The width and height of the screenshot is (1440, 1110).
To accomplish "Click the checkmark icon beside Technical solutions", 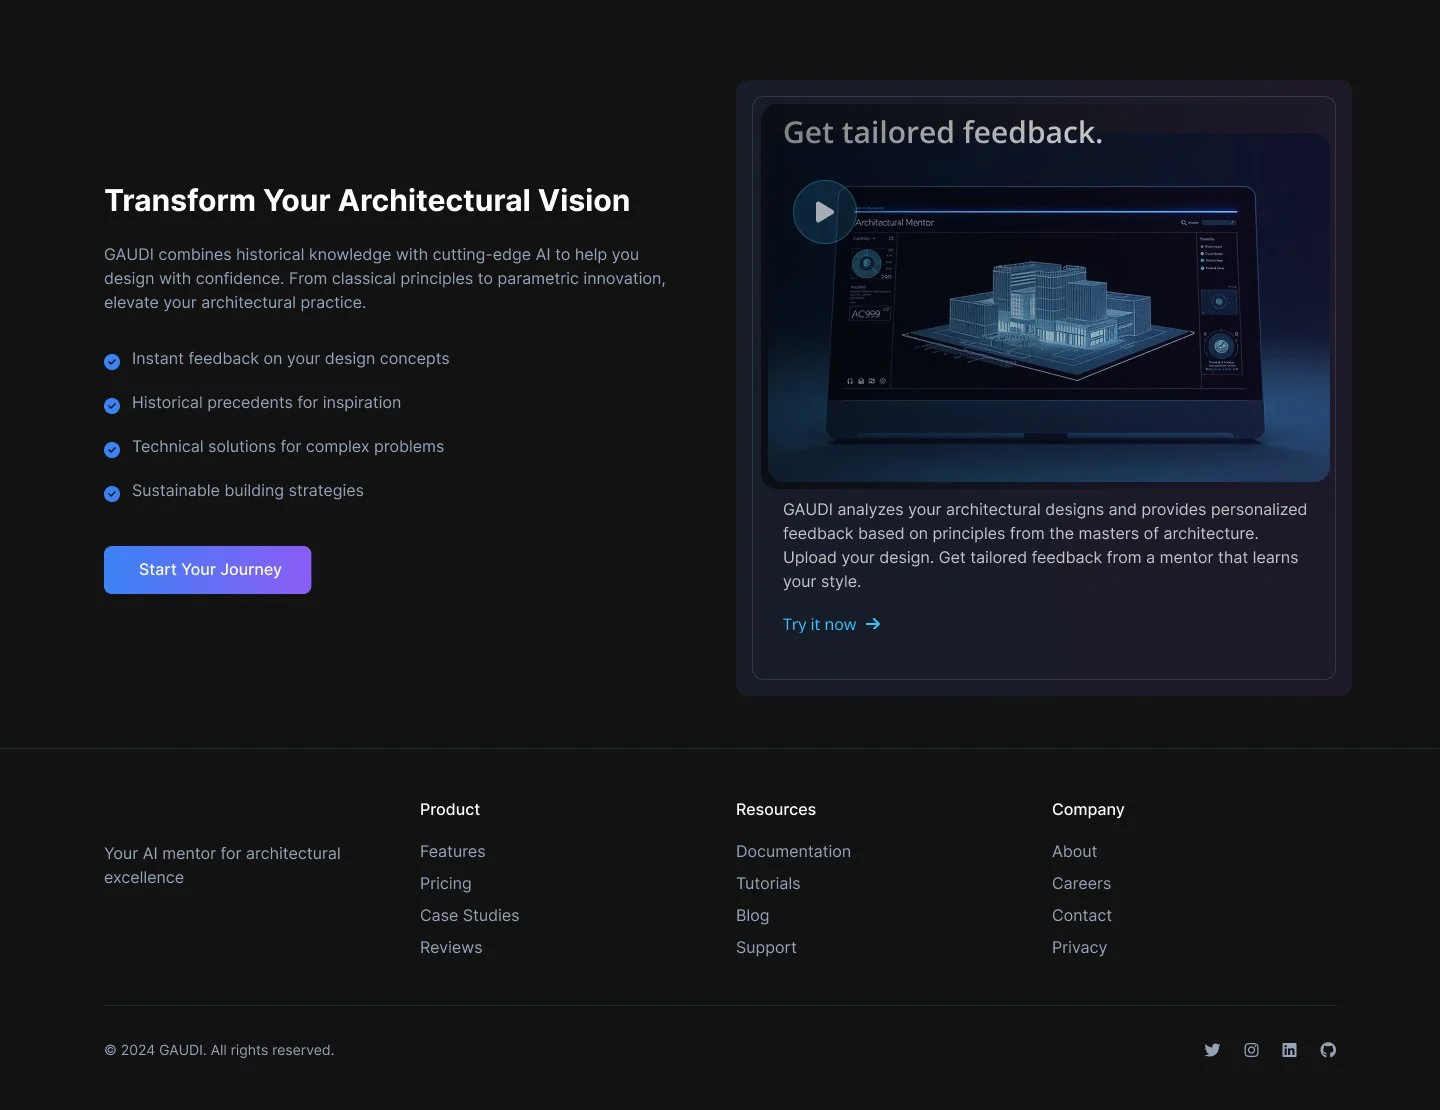I will [112, 449].
